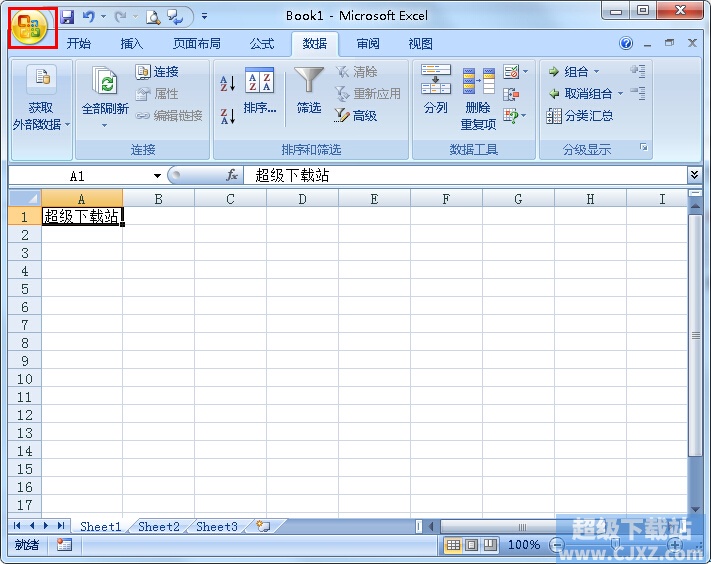Open the Sort dialog (排序...)
Screen dimensions: 711x564
[x=259, y=91]
